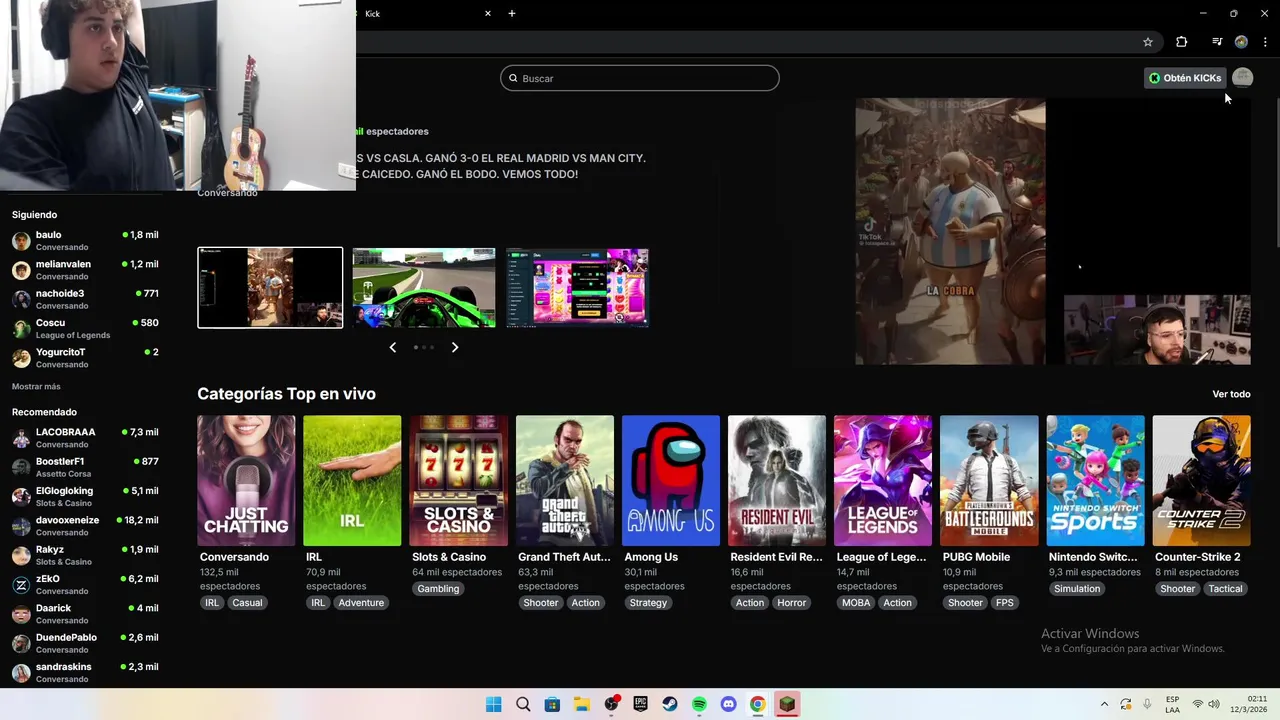This screenshot has height=720, width=1280.
Task: Click the Simulation tag
Action: pos(1077,589)
